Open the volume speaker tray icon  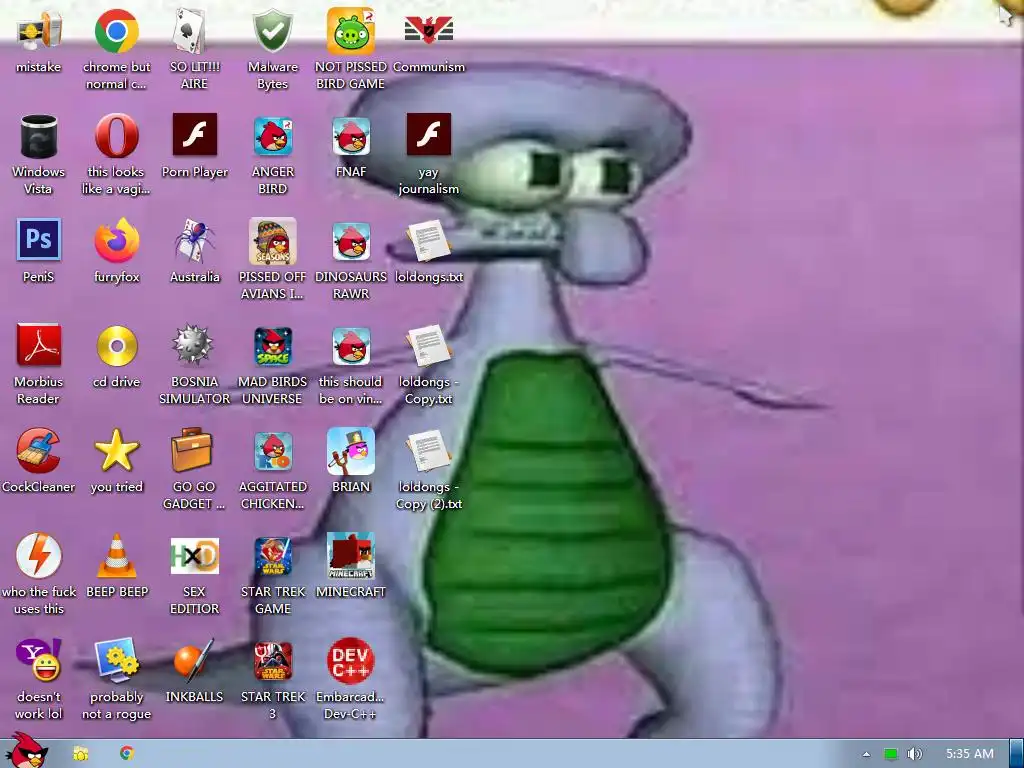914,754
